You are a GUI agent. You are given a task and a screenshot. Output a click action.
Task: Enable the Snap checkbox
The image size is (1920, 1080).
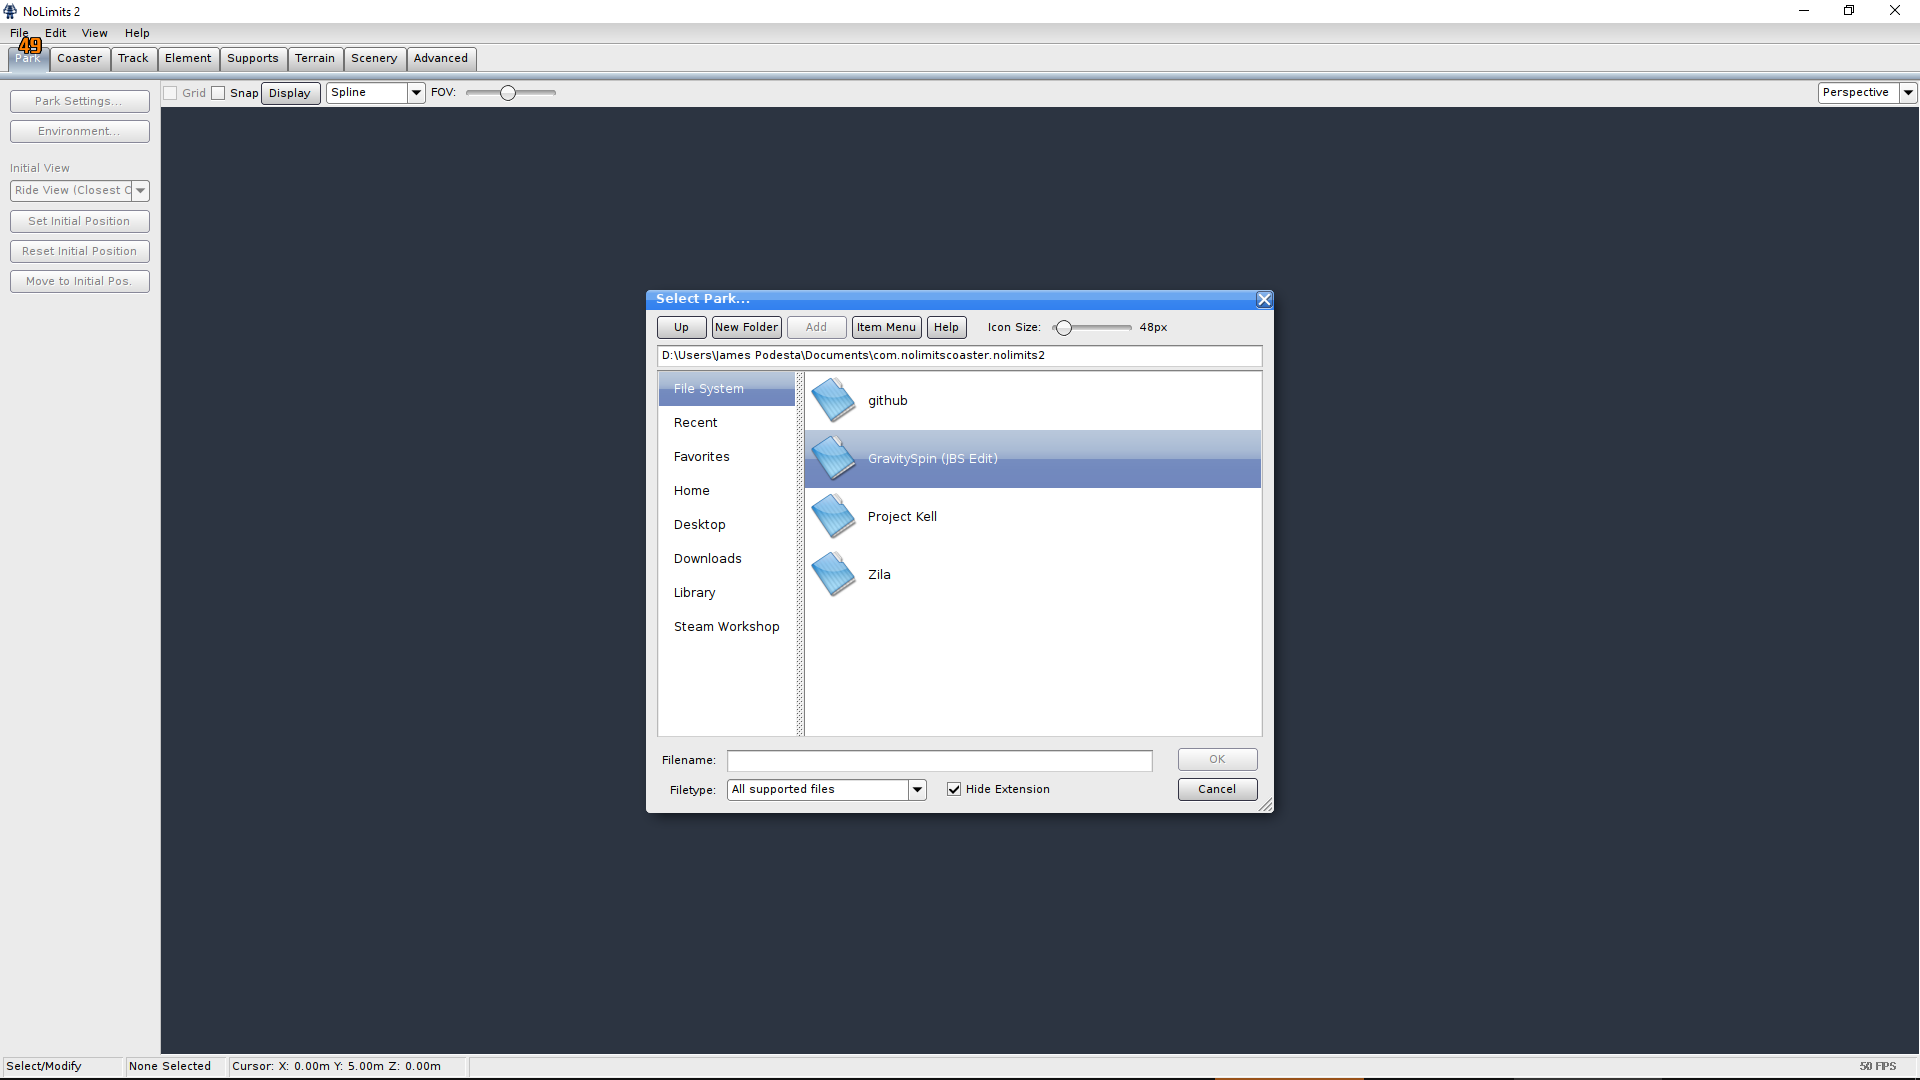[218, 93]
